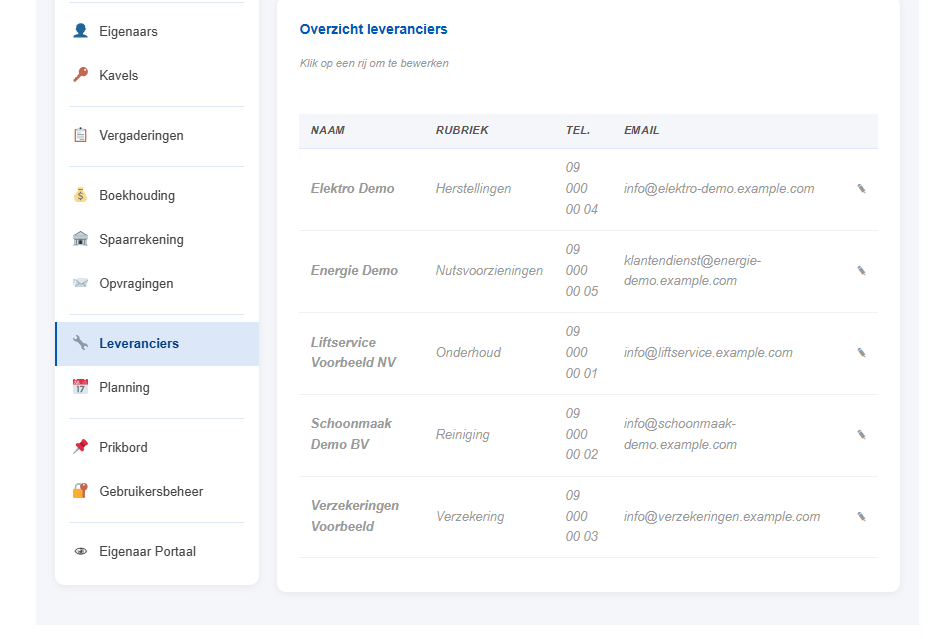Viewport: 946px width, 639px height.
Task: Open the Spaarrekening page
Action: [157, 240]
